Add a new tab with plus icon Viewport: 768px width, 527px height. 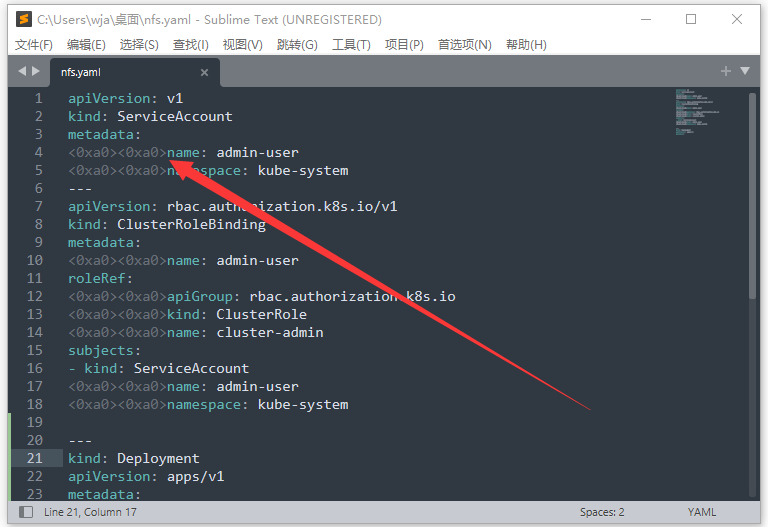point(726,71)
